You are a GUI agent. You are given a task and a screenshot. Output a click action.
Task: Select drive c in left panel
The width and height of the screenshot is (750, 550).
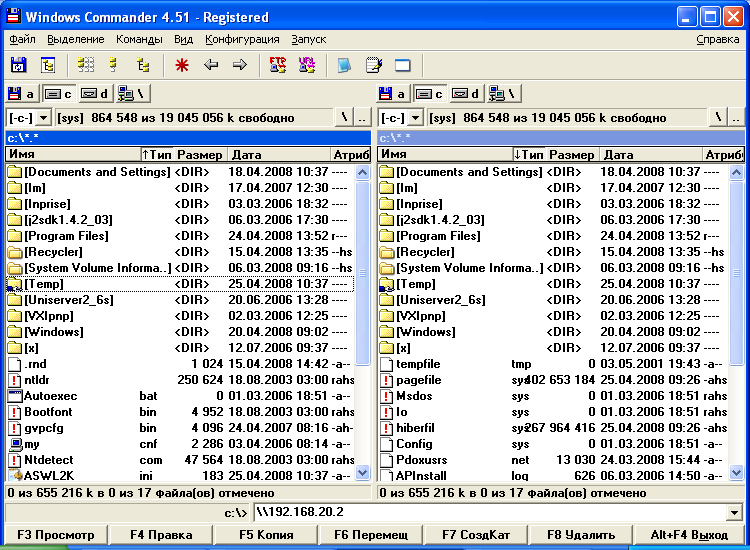[58, 94]
